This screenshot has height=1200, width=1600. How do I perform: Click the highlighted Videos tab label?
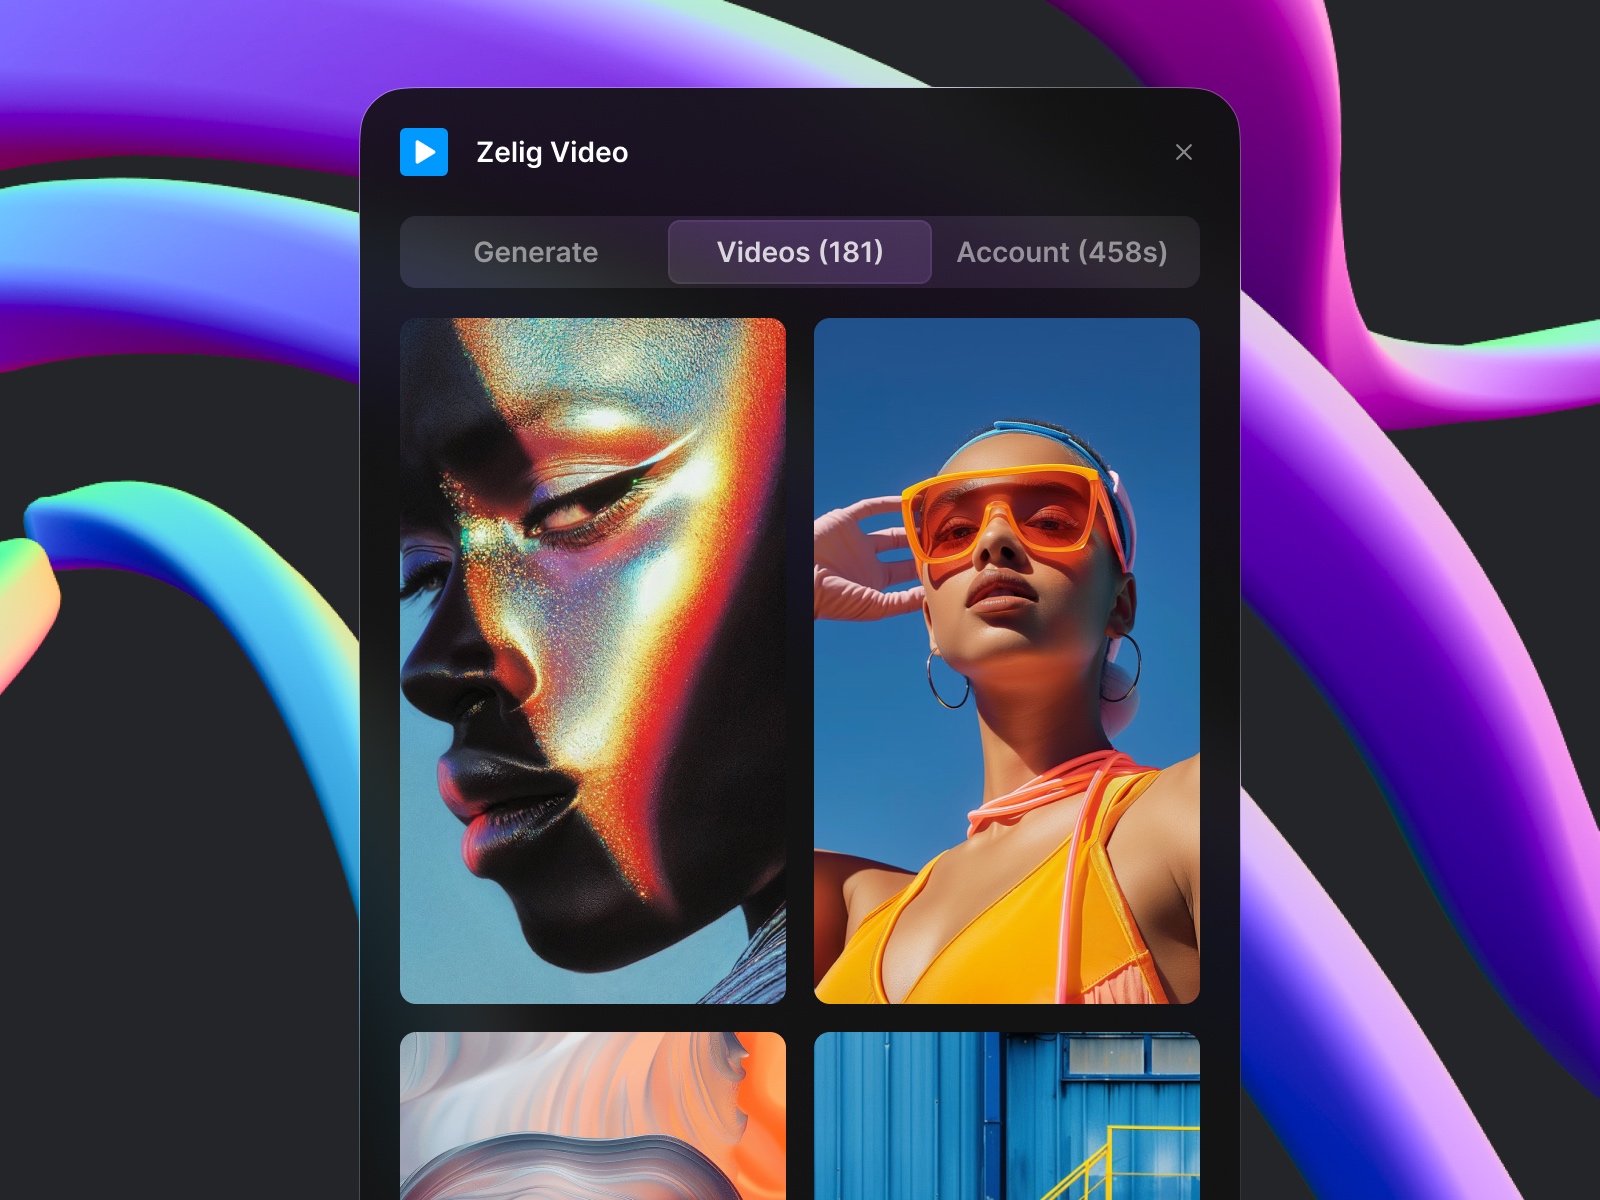click(x=799, y=252)
